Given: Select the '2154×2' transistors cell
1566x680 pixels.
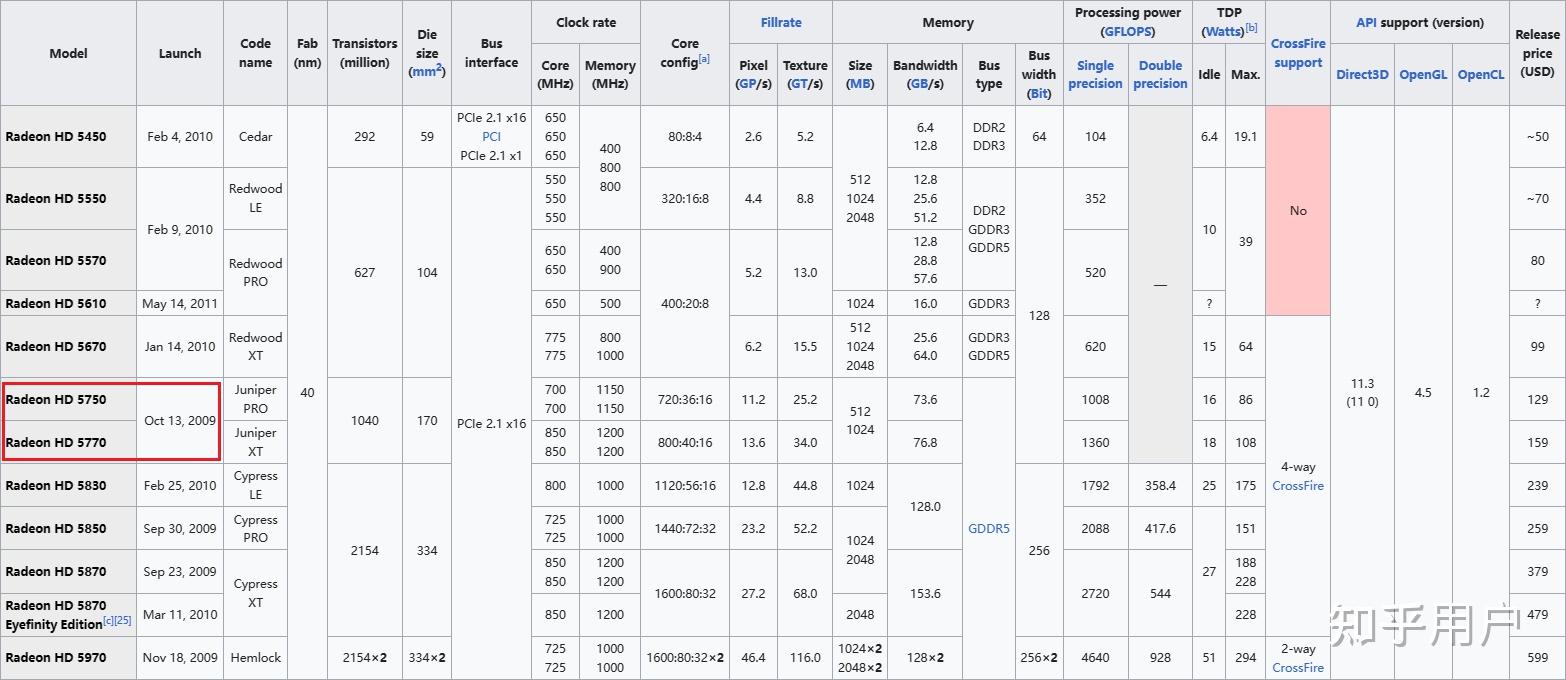Looking at the screenshot, I should coord(365,658).
